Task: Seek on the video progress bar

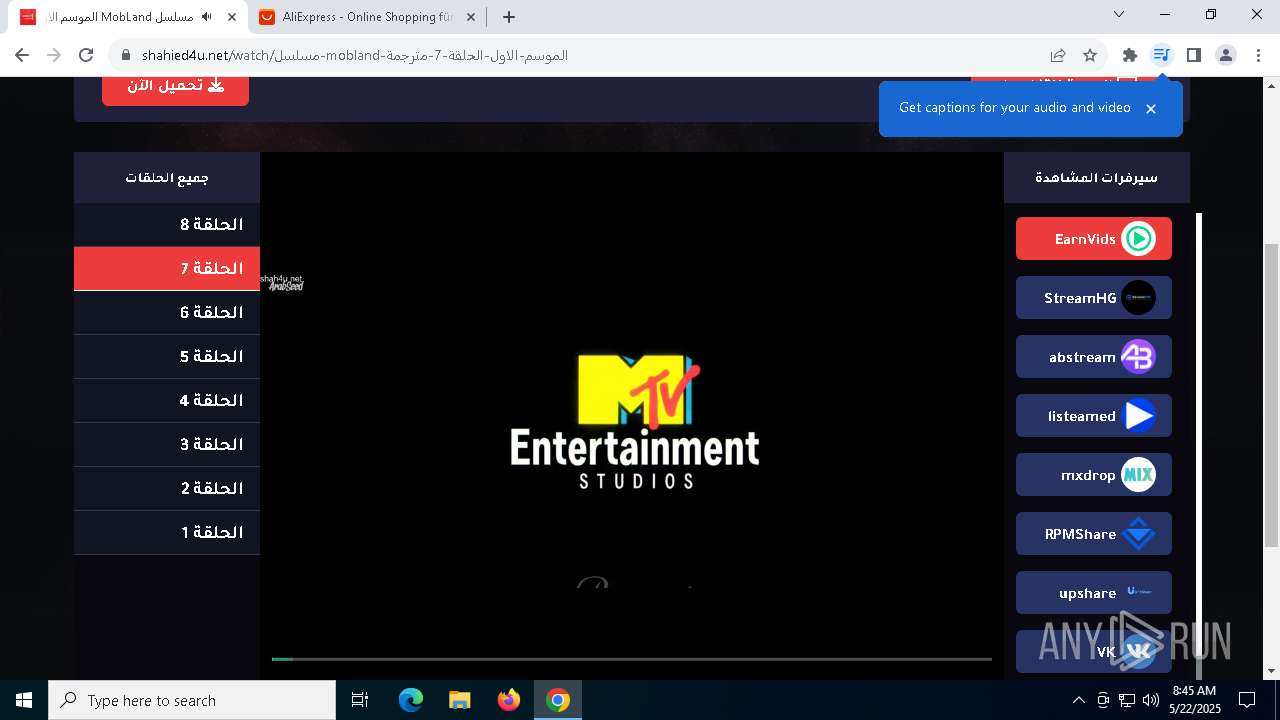Action: (631, 659)
